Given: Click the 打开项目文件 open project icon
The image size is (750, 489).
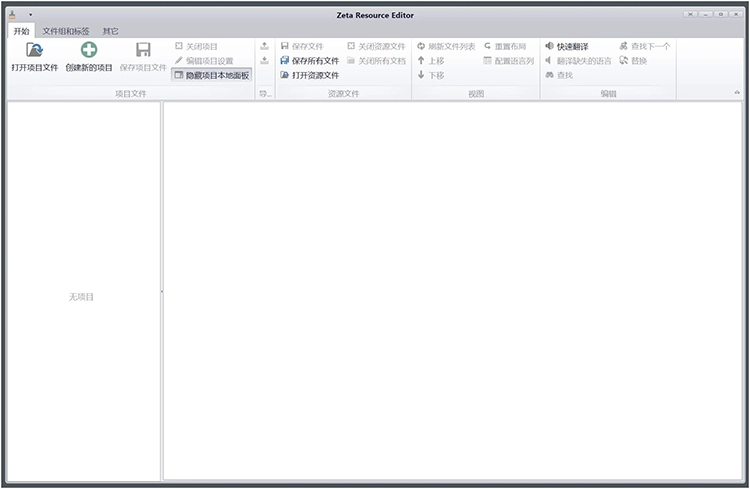Looking at the screenshot, I should coord(34,50).
